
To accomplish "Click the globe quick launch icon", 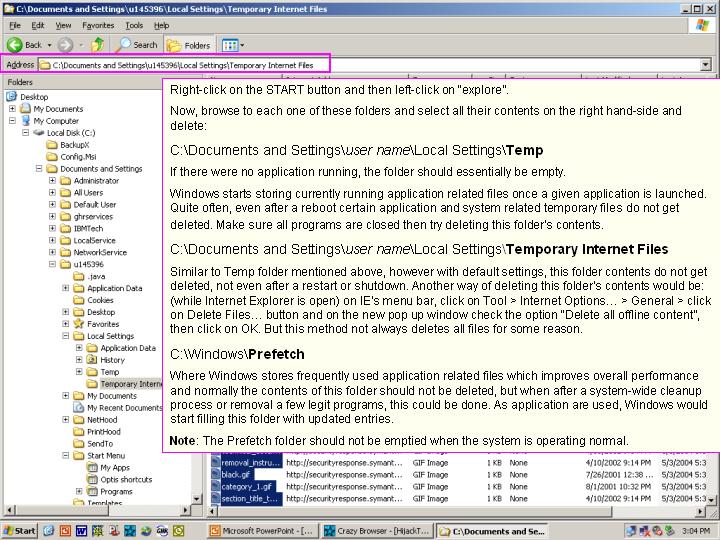I will pos(146,531).
